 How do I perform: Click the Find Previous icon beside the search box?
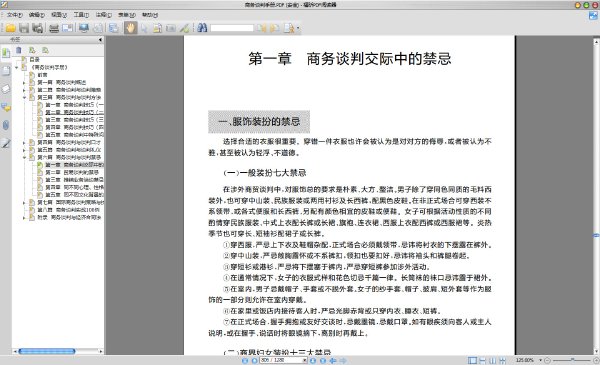click(x=262, y=28)
